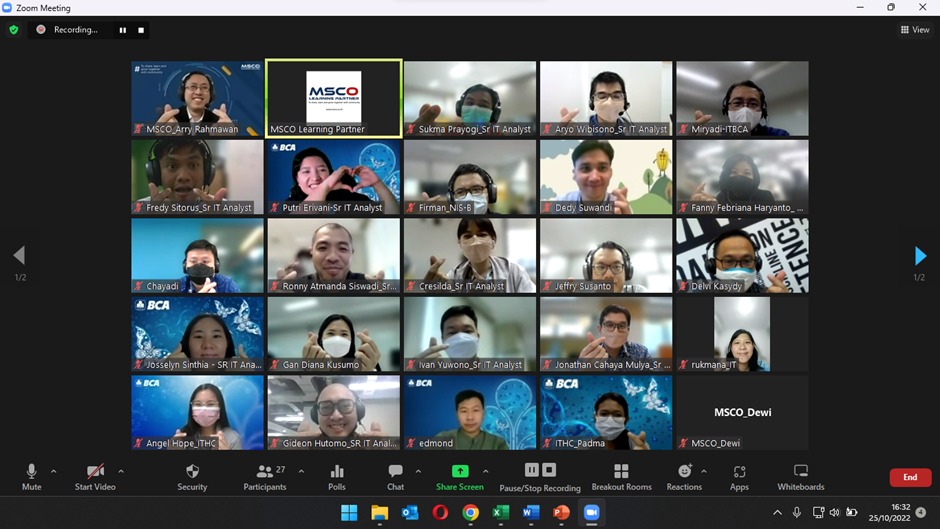Expand arrow next to Participants
Screen dimensions: 940x529
[301, 471]
